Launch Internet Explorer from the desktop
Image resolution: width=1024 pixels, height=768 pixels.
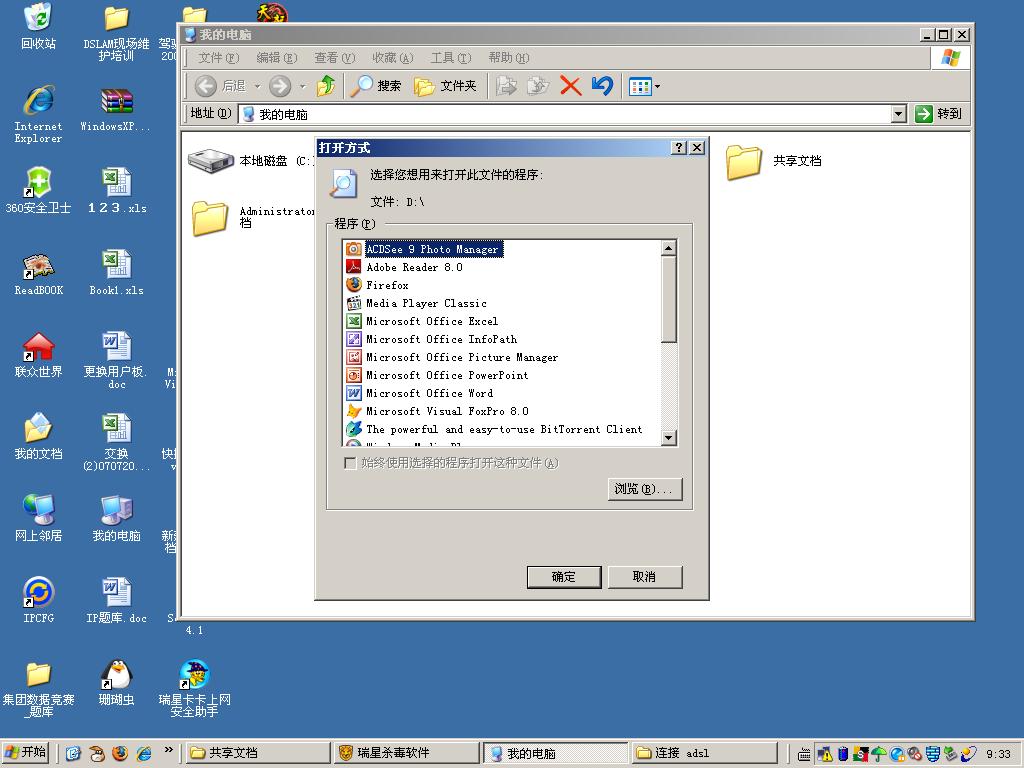(39, 114)
